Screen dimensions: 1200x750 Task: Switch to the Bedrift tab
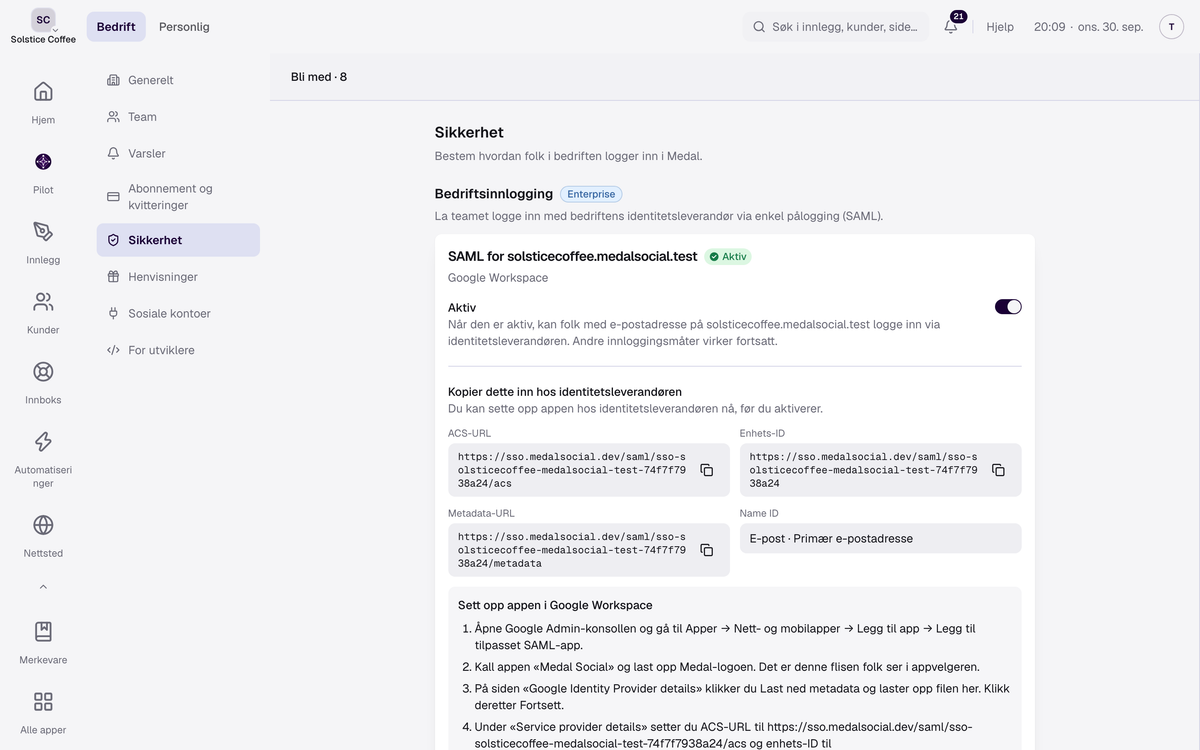(x=116, y=27)
